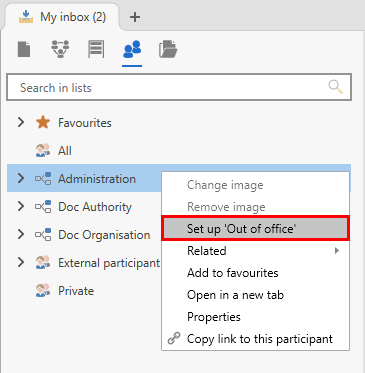Select the External participant list item
The width and height of the screenshot is (365, 373).
click(84, 263)
